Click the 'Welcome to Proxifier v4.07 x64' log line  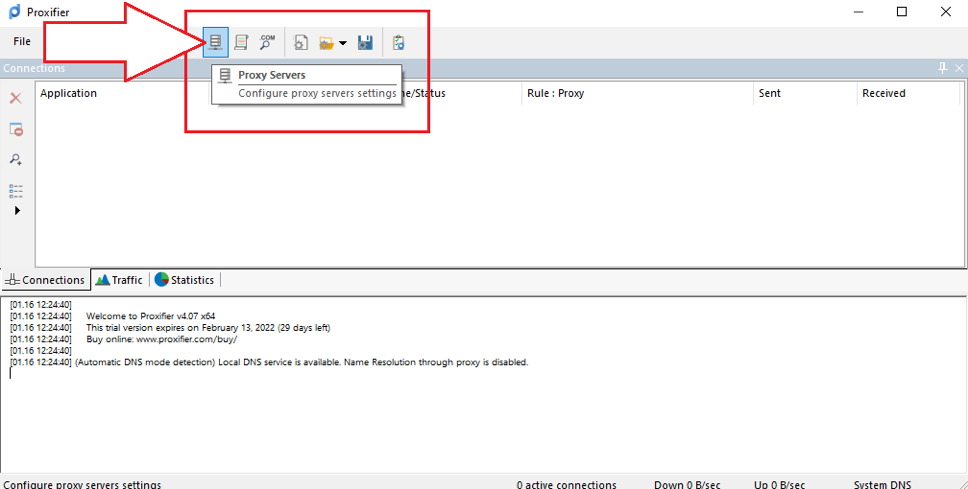(x=151, y=316)
